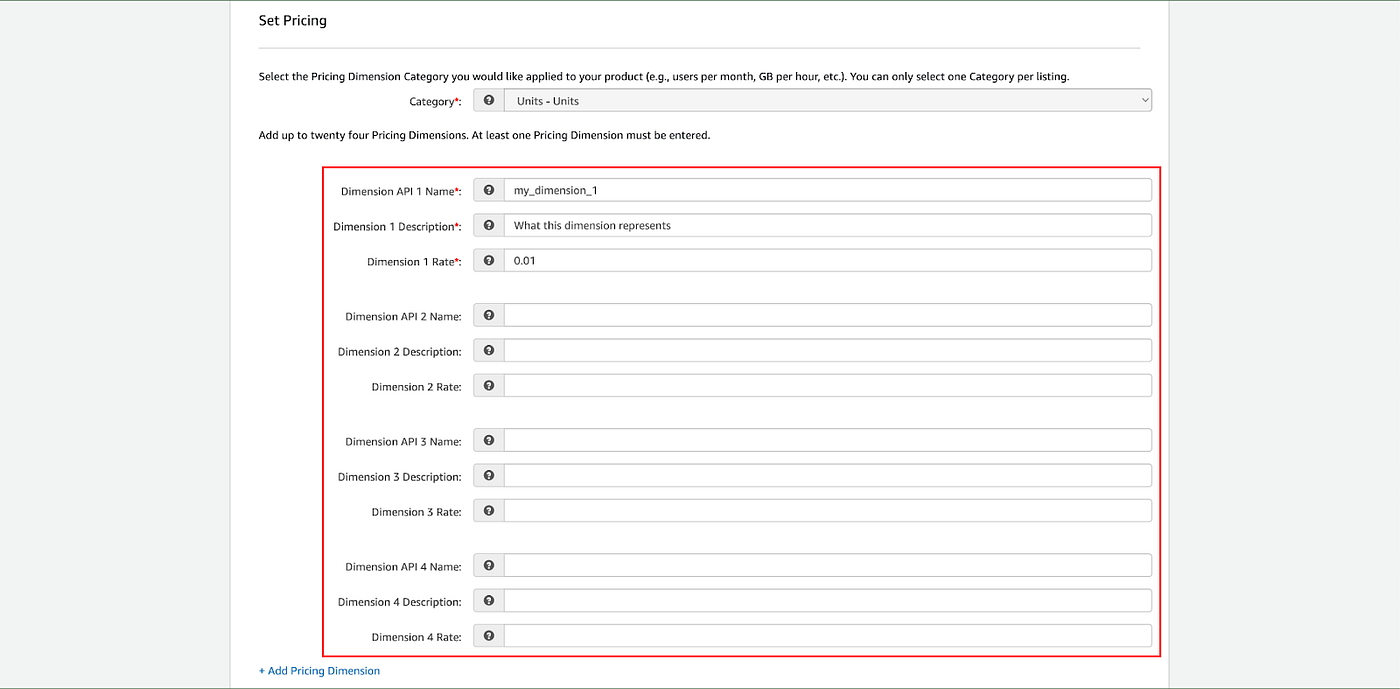Click help icon for Dimension API 3 Name
This screenshot has width=1400, height=689.
pos(488,440)
